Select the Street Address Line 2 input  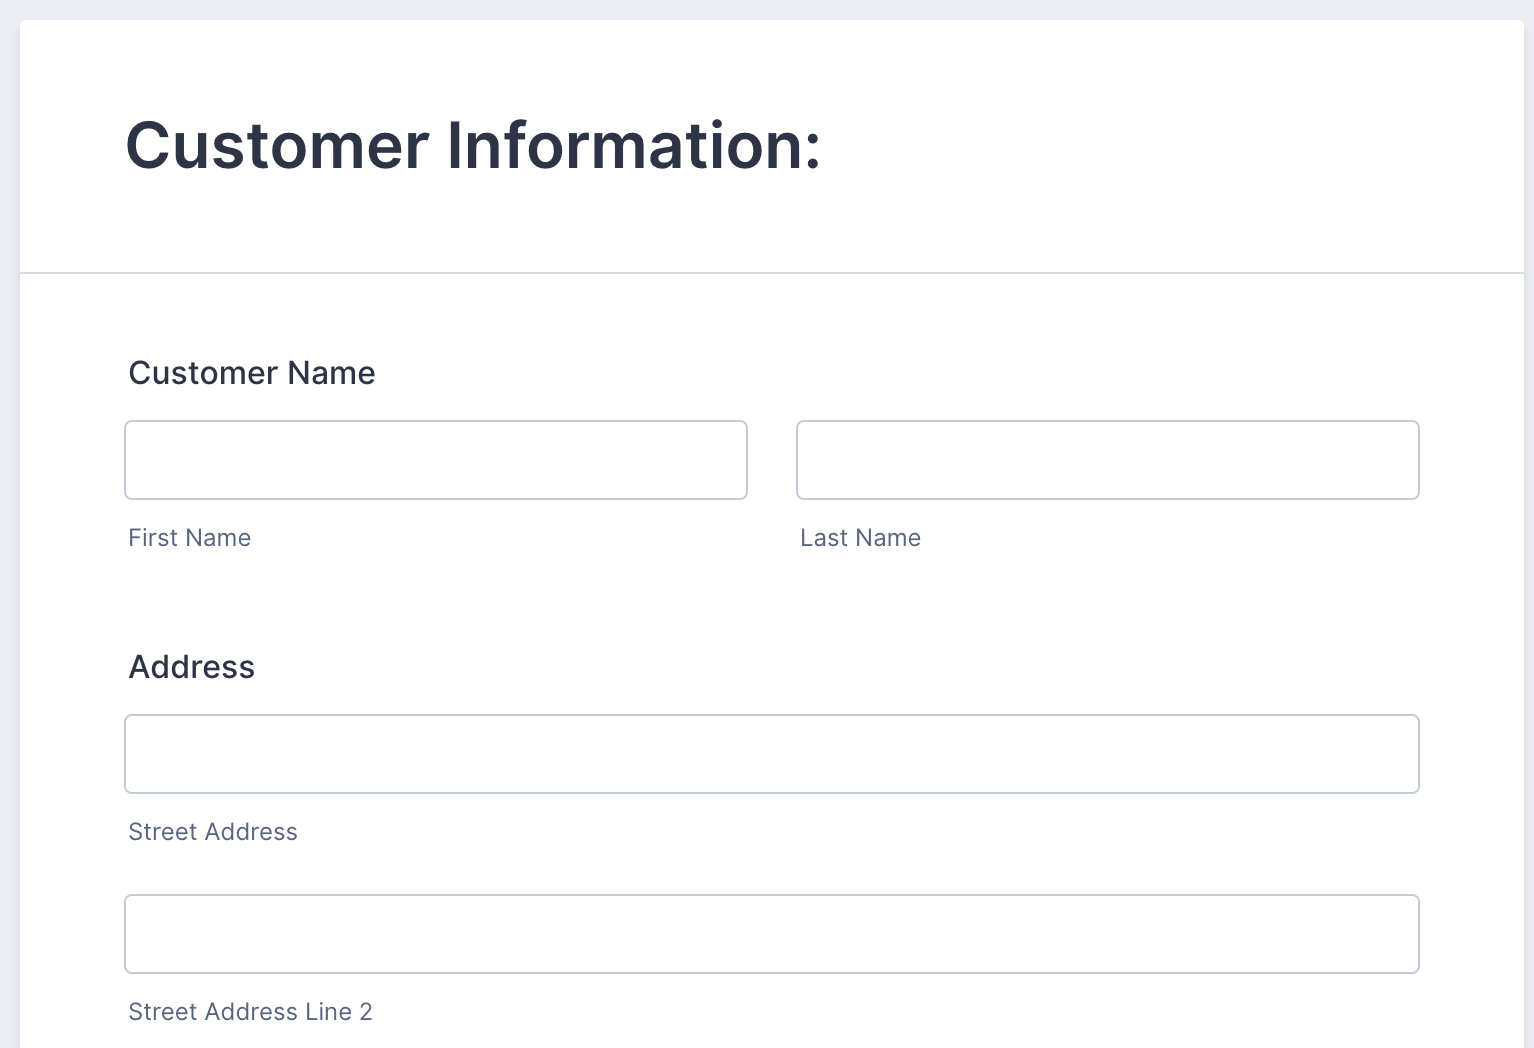771,934
